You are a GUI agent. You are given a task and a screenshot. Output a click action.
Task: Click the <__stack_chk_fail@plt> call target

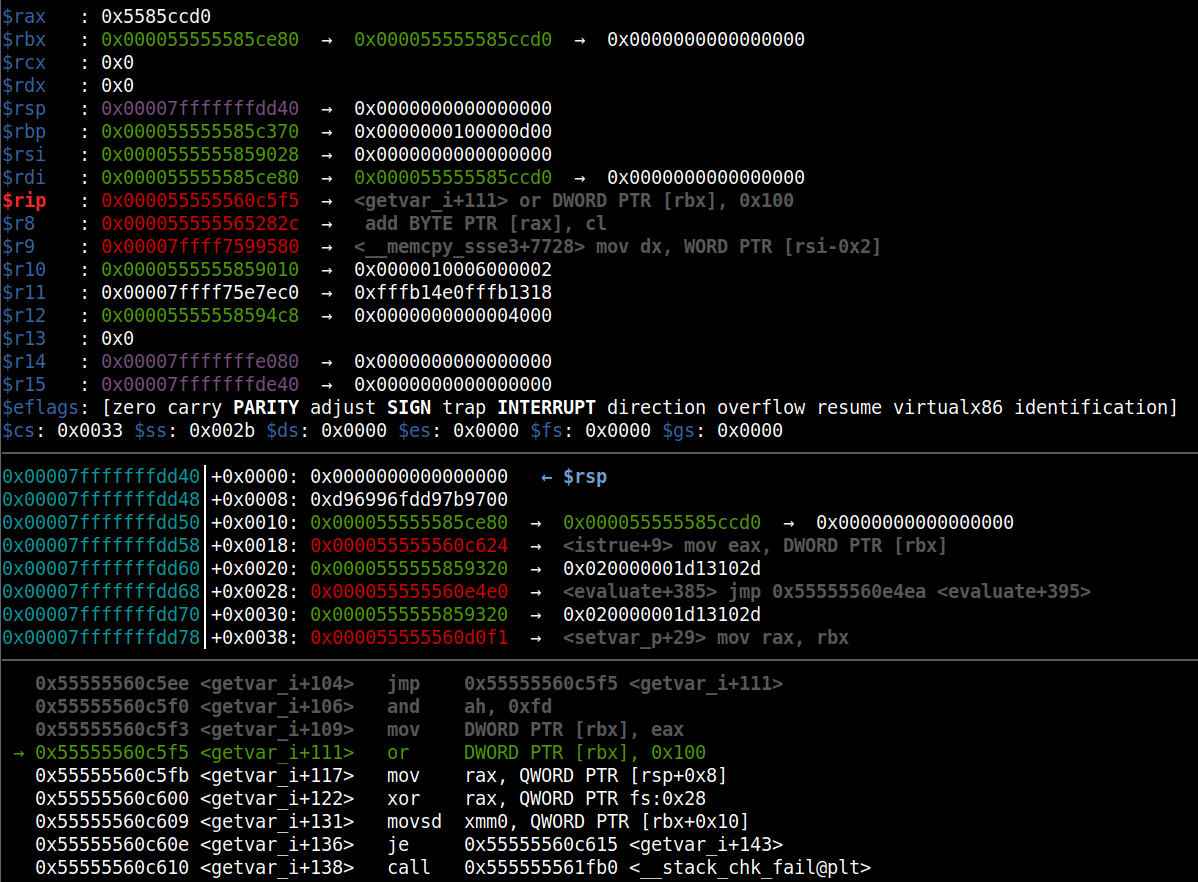click(x=750, y=867)
